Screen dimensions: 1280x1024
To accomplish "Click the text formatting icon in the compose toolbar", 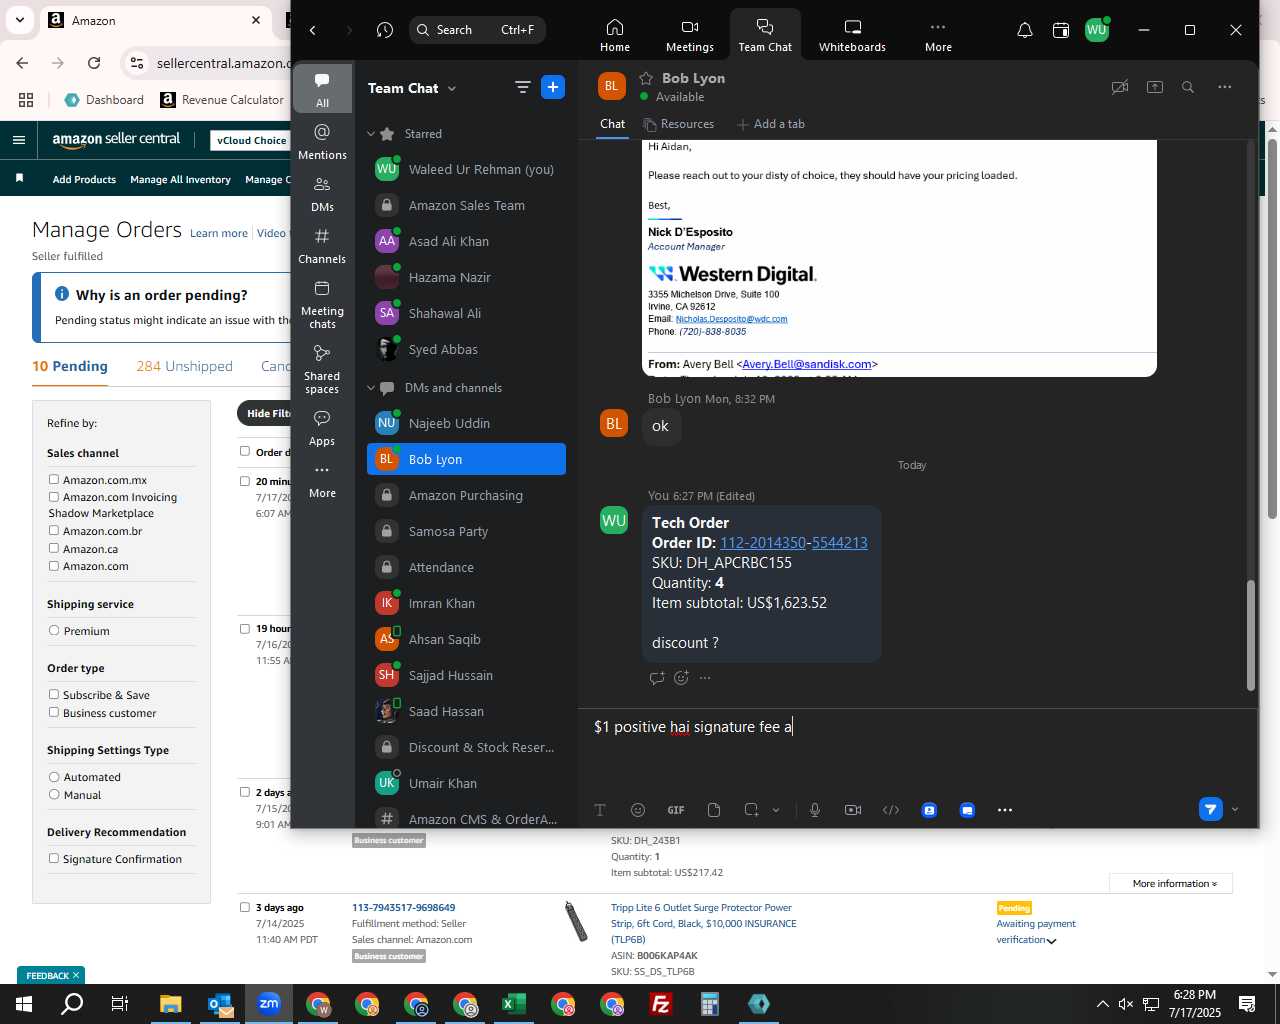I will tap(600, 810).
